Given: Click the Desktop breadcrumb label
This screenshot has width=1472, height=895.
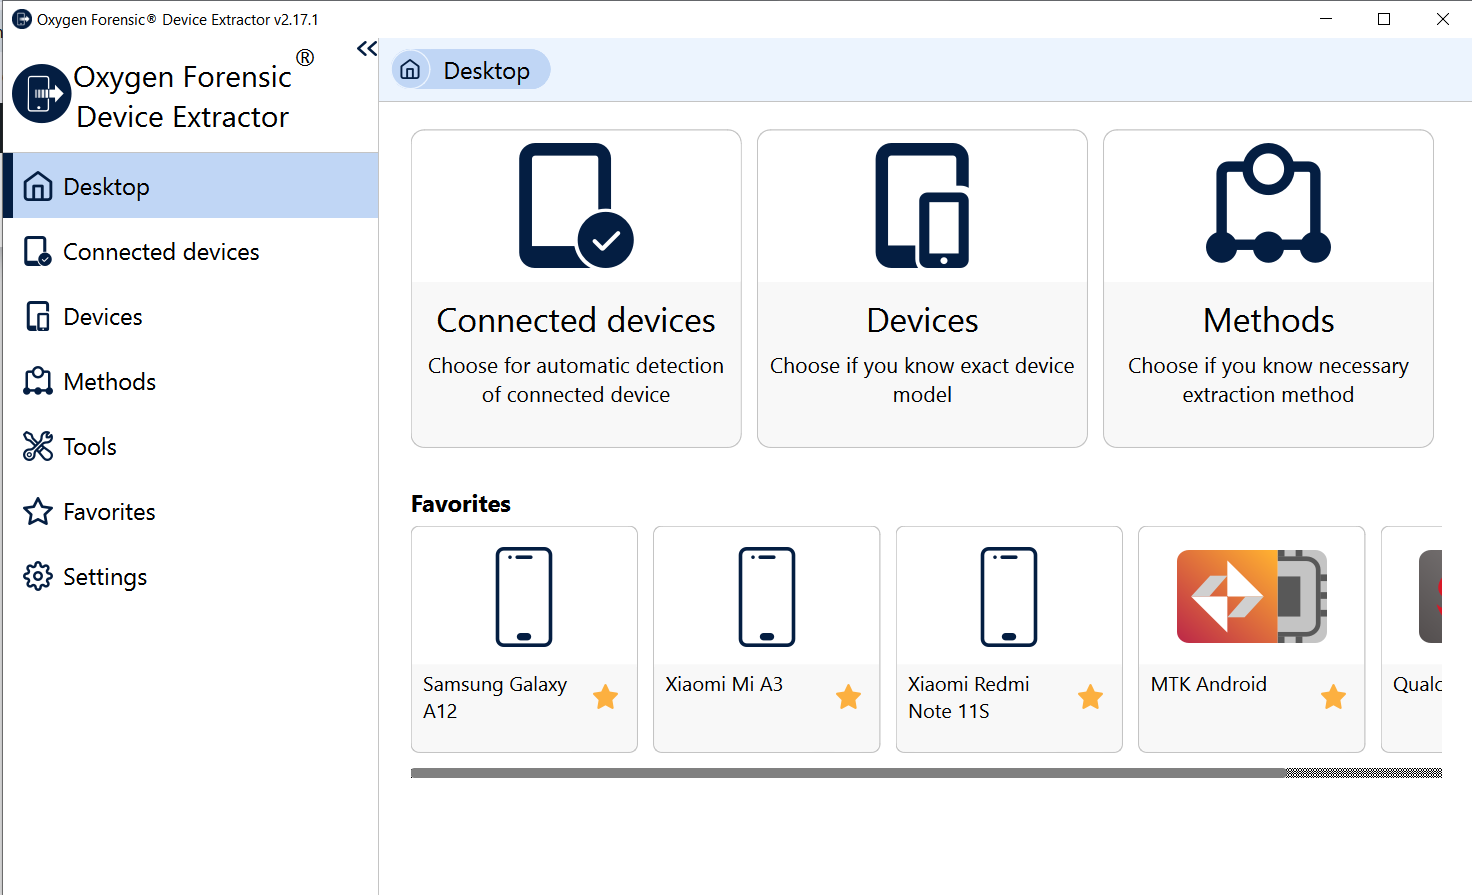Looking at the screenshot, I should point(487,71).
